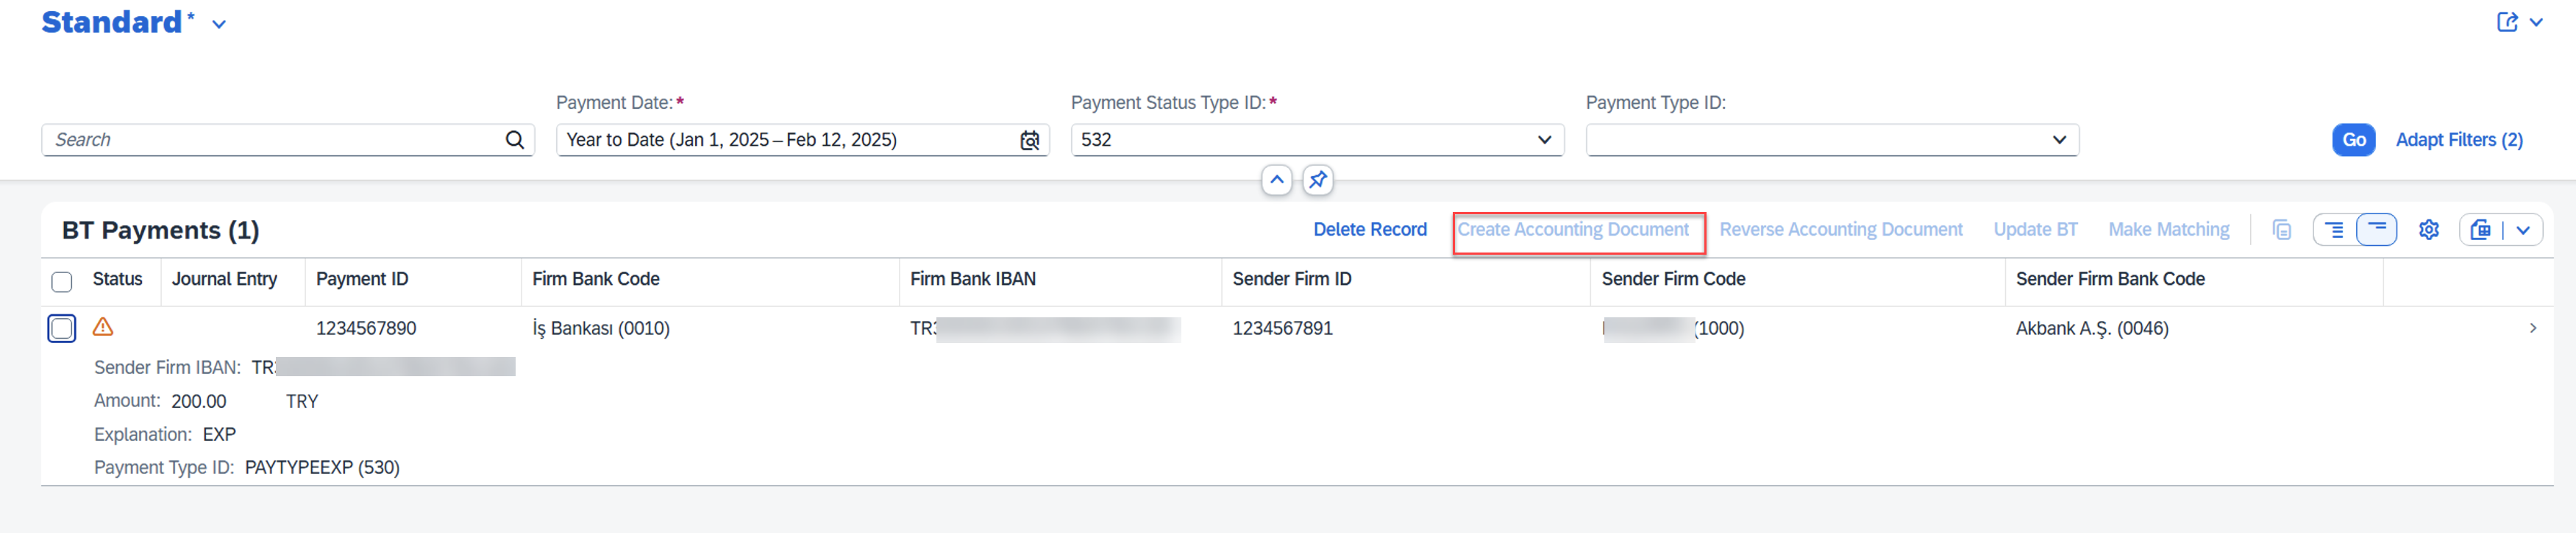Click the Delete Record button

coord(1369,230)
